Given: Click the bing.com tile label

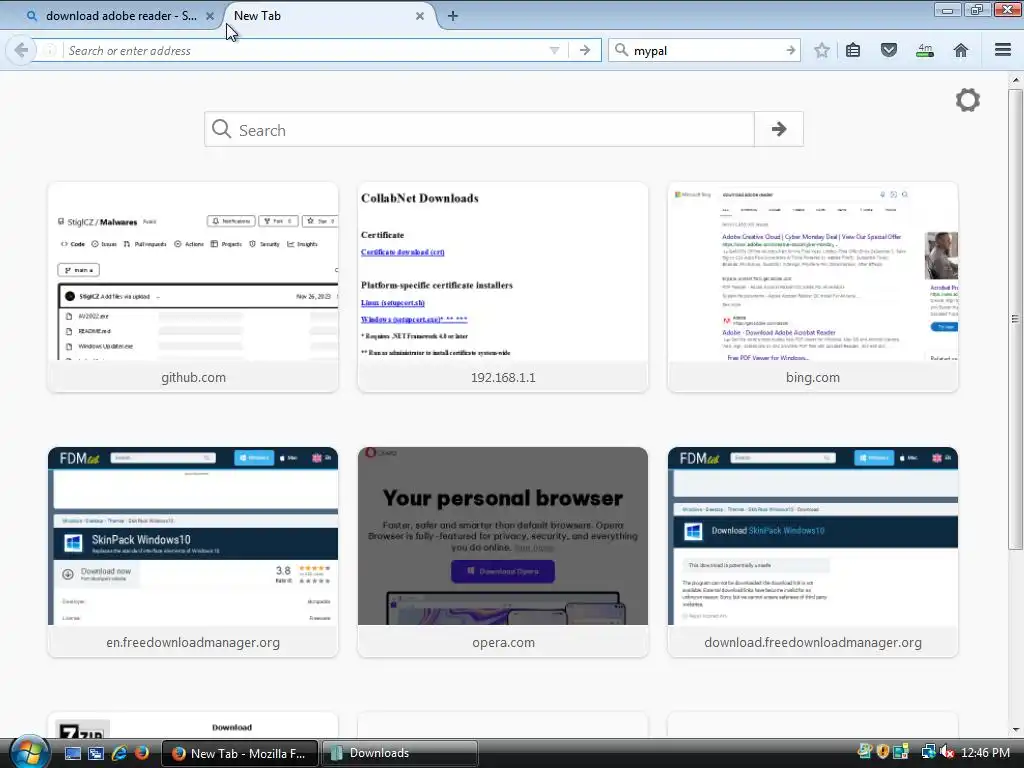Looking at the screenshot, I should (x=813, y=377).
